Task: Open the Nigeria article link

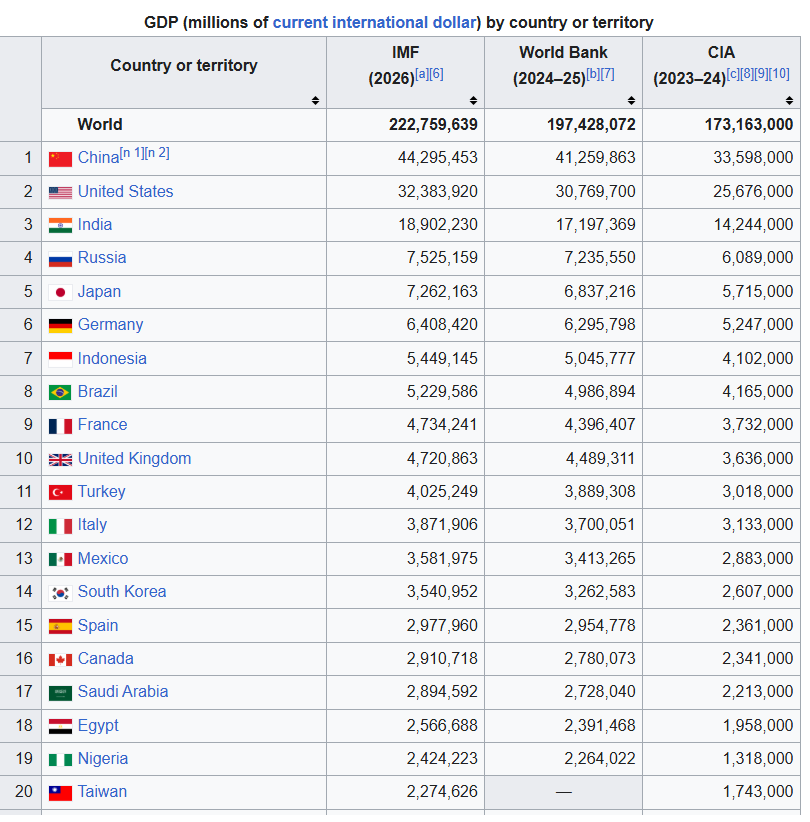Action: [x=103, y=759]
